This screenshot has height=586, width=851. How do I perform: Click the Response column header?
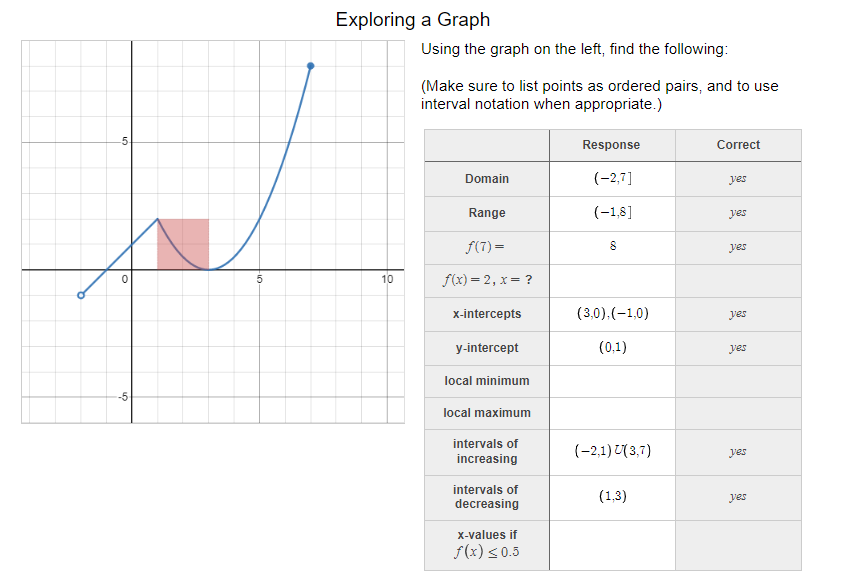[x=612, y=145]
